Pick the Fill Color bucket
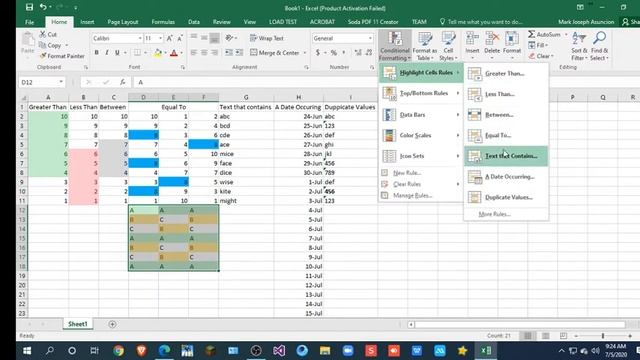The image size is (640, 360). click(158, 53)
